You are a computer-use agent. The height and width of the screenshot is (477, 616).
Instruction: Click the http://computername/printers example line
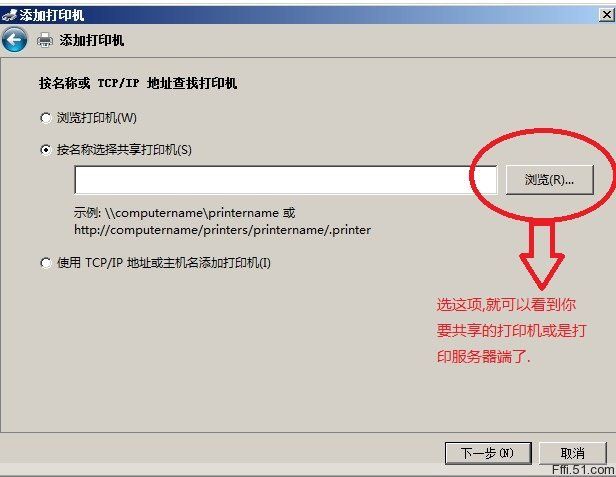pos(222,230)
